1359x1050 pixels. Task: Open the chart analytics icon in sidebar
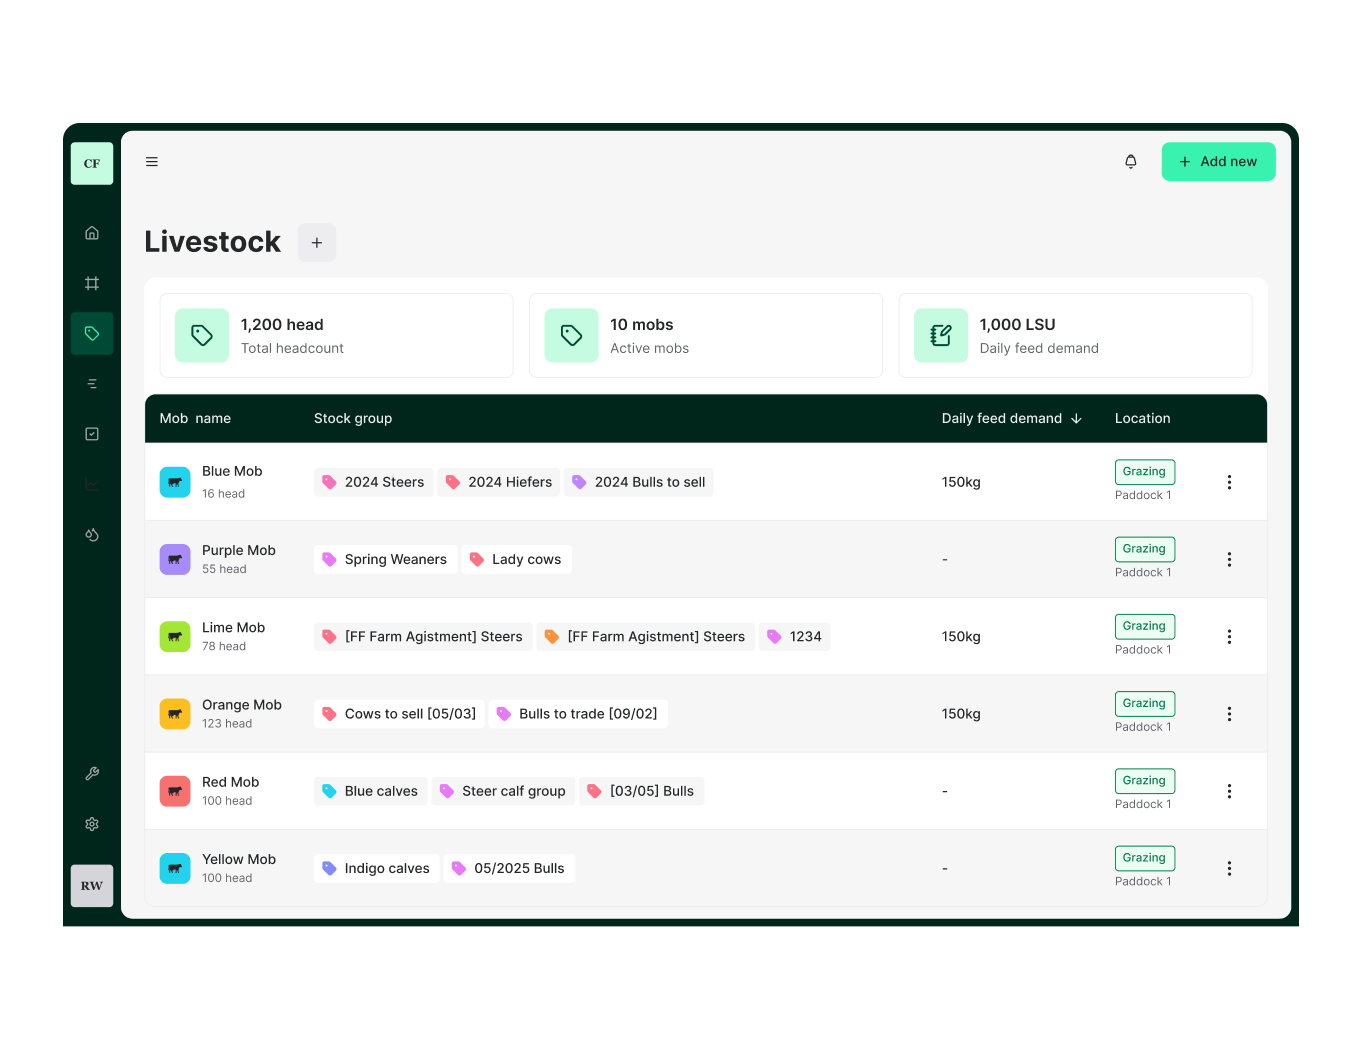click(92, 484)
